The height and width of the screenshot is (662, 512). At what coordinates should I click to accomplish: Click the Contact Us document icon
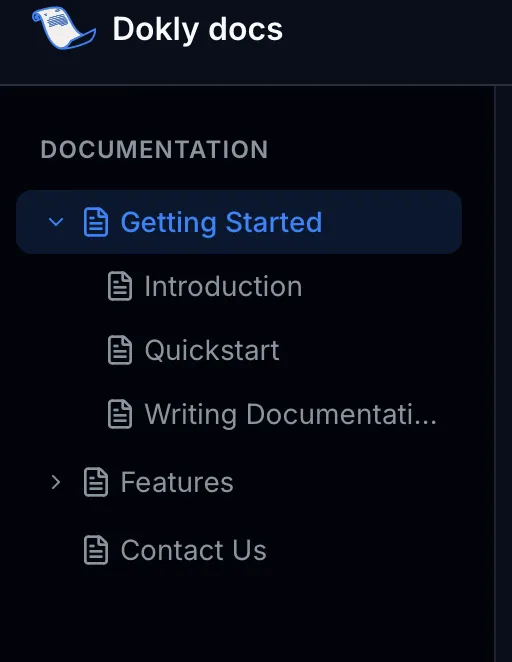click(96, 550)
